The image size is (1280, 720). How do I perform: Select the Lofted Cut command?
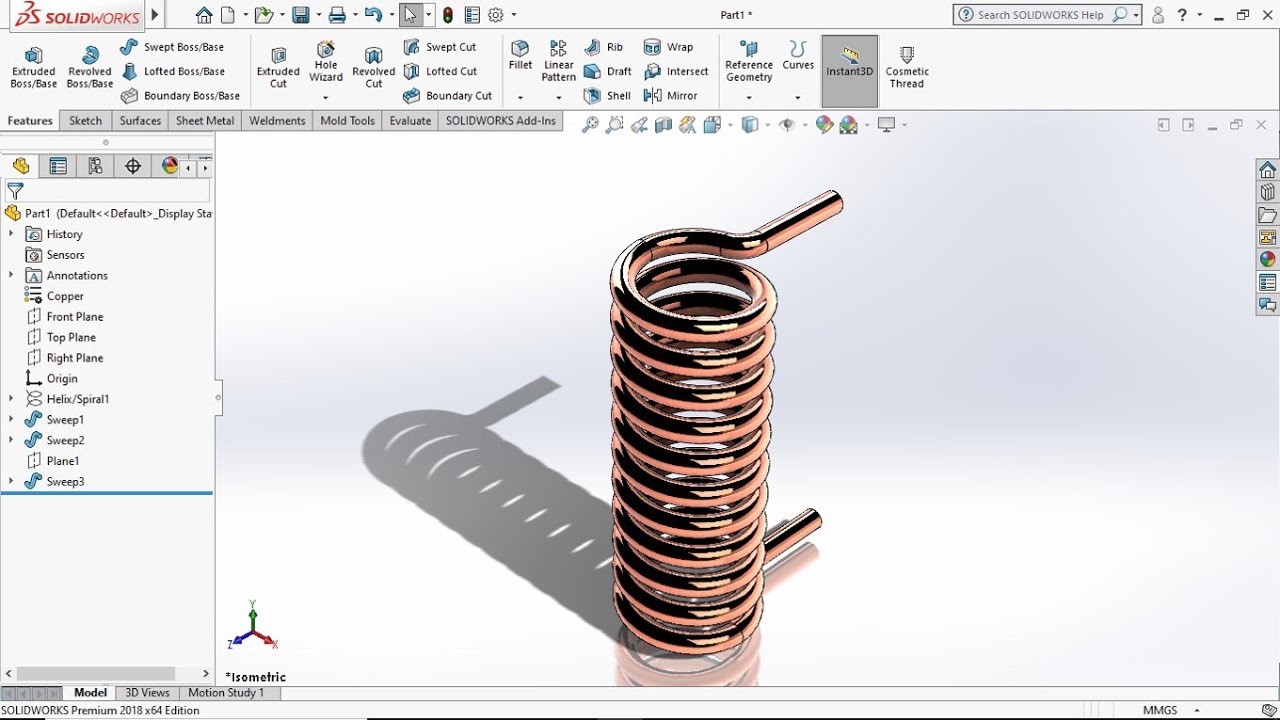(x=440, y=71)
